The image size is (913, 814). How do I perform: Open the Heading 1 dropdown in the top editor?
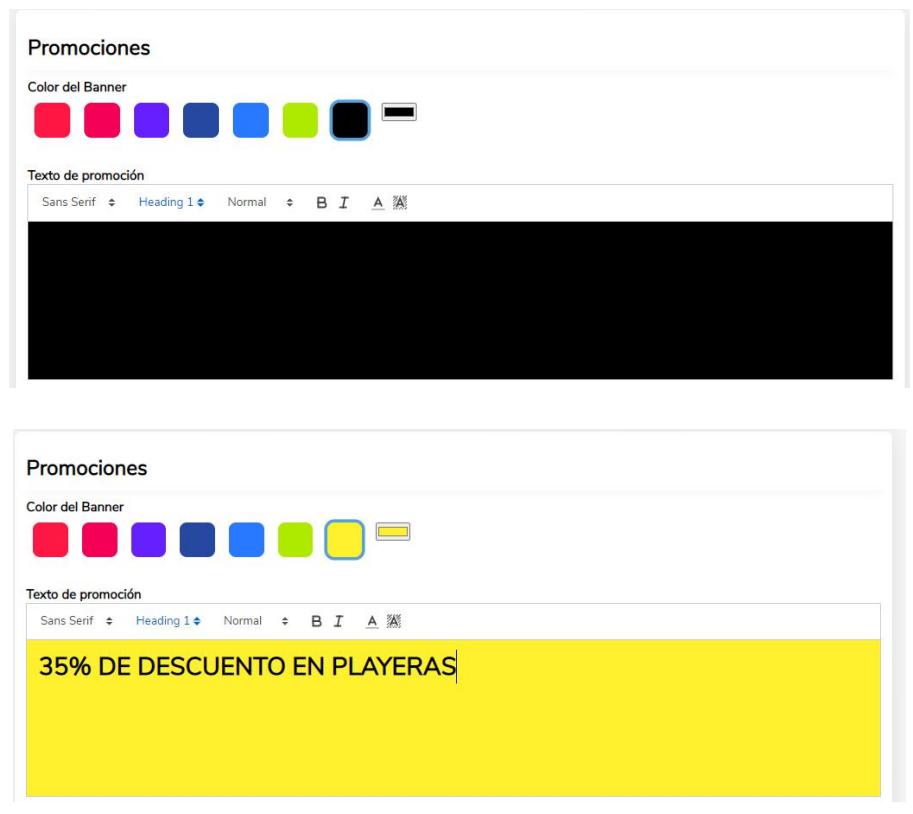point(171,202)
